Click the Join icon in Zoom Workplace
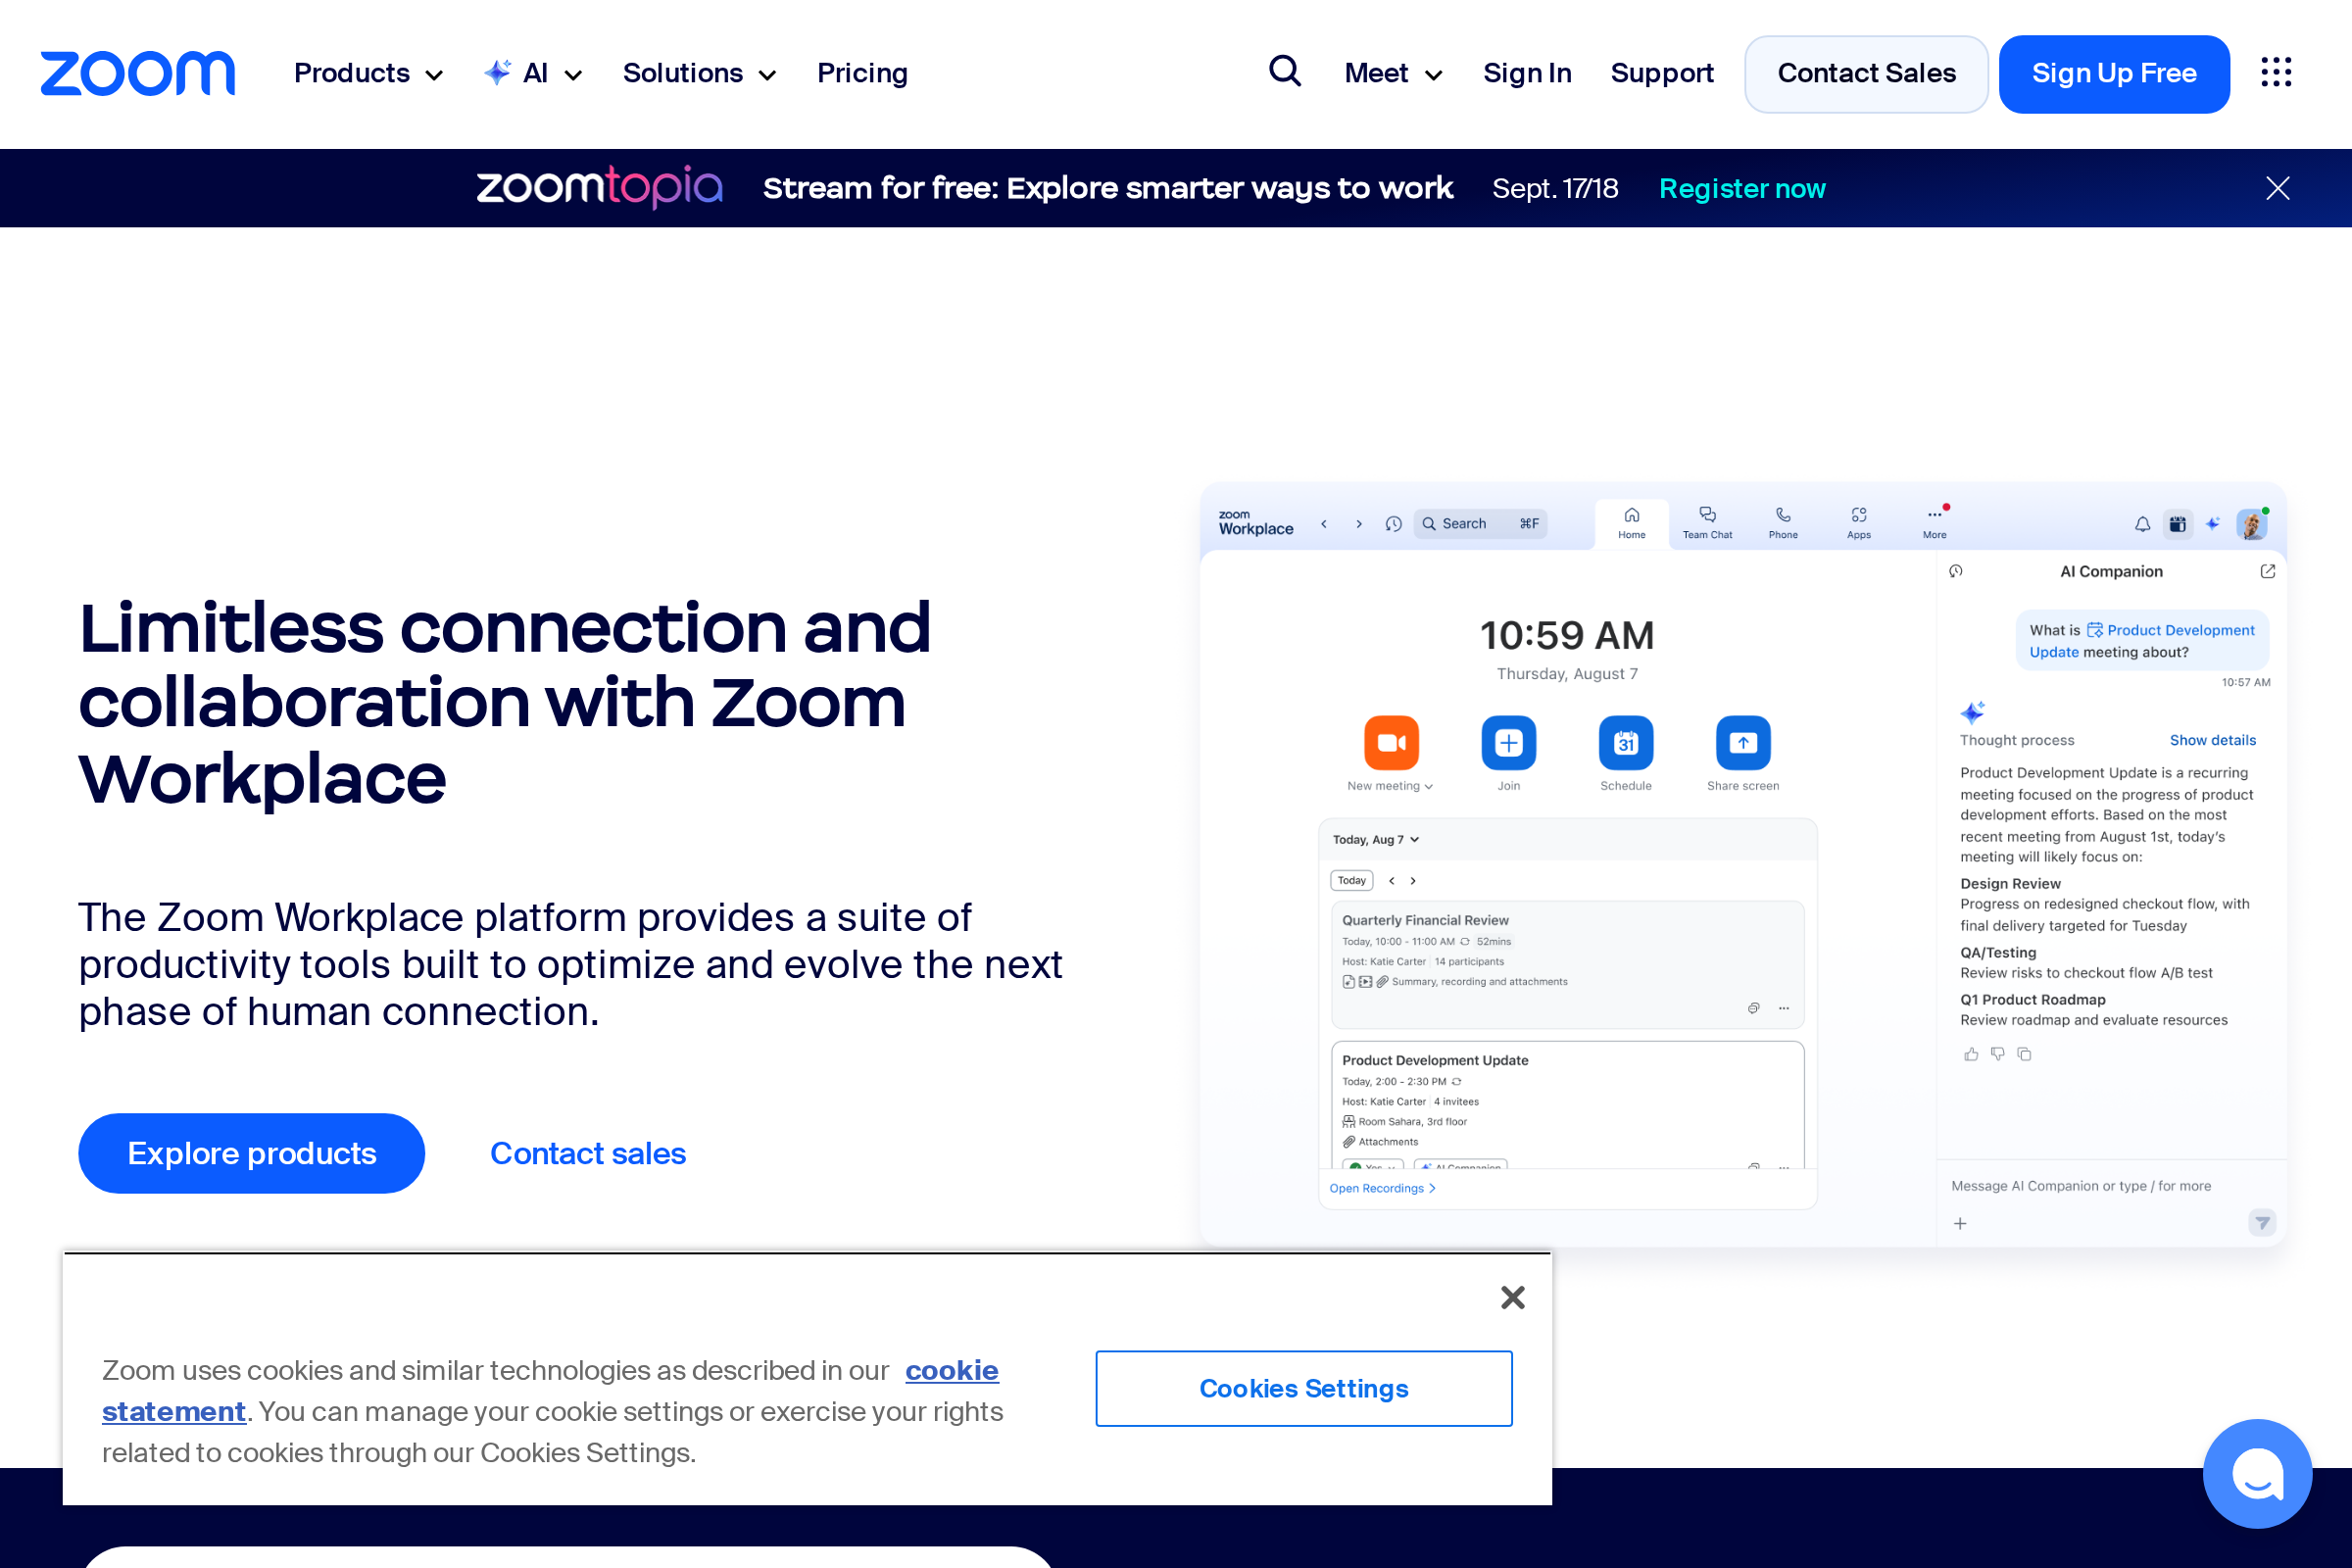Image resolution: width=2352 pixels, height=1568 pixels. [x=1508, y=742]
